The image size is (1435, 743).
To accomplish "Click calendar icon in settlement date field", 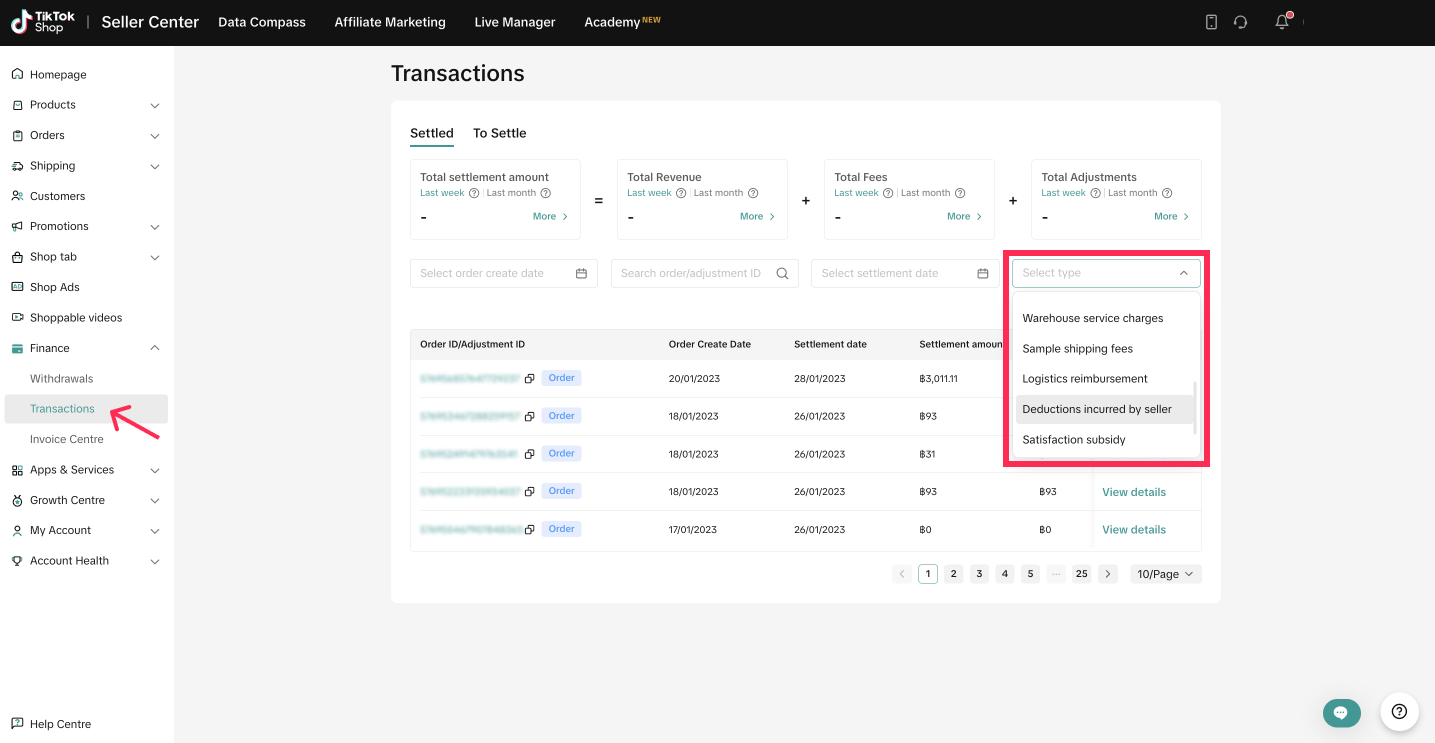I will click(x=982, y=273).
